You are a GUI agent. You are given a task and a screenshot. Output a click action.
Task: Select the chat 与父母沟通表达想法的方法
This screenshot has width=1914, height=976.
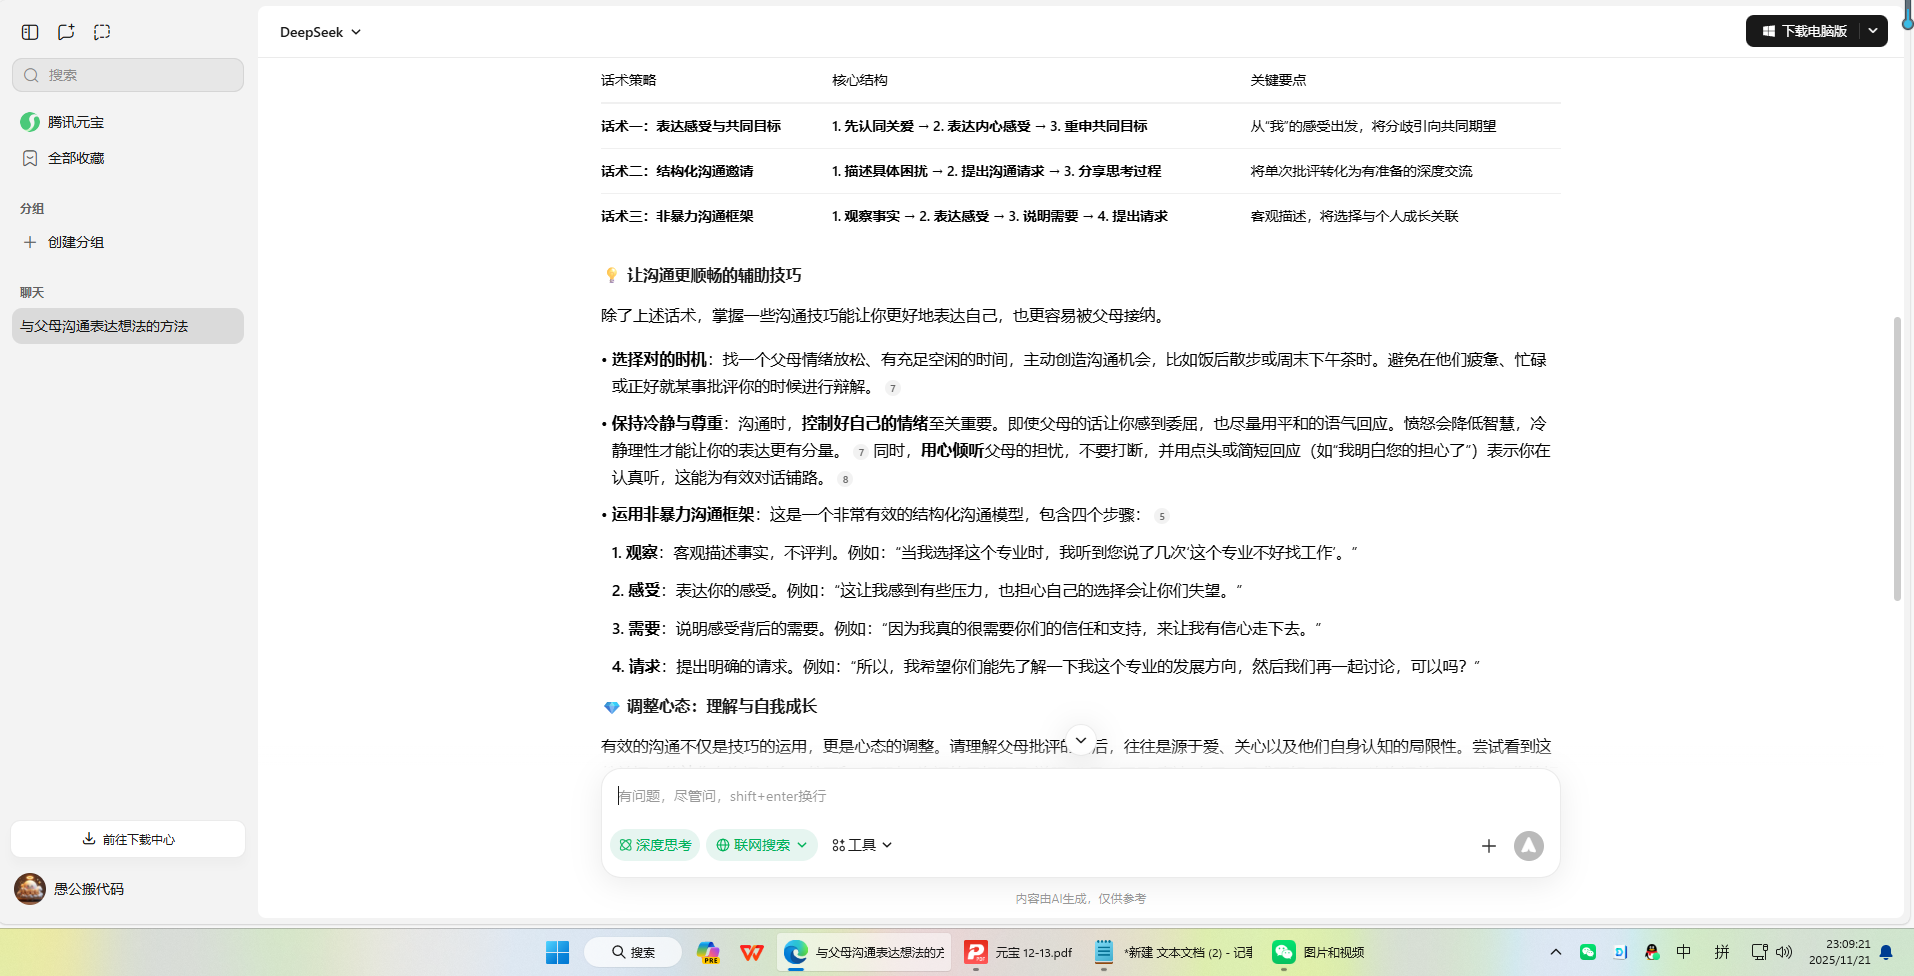pyautogui.click(x=127, y=325)
